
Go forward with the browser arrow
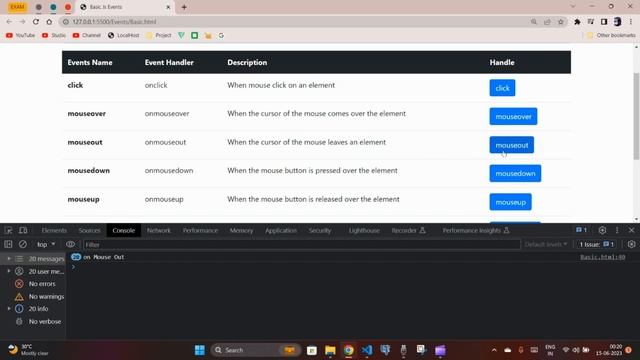click(x=22, y=22)
